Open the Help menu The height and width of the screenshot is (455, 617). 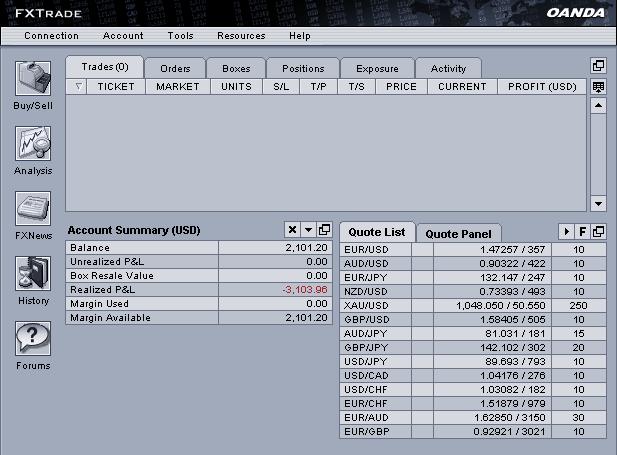pyautogui.click(x=300, y=36)
